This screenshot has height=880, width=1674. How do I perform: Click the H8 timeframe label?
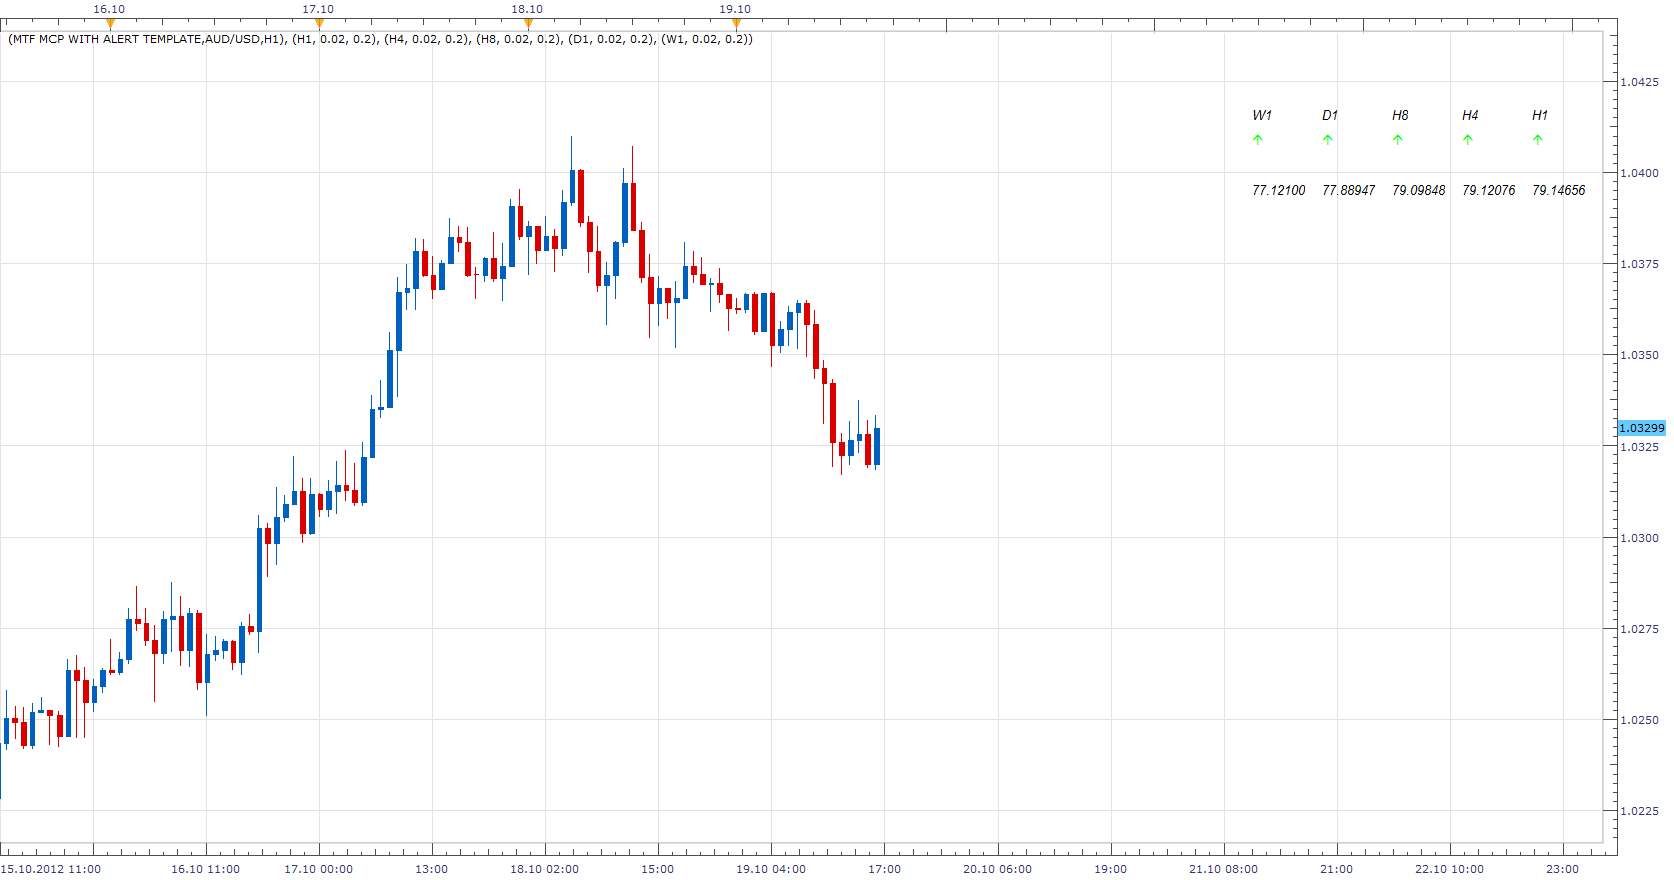1400,115
